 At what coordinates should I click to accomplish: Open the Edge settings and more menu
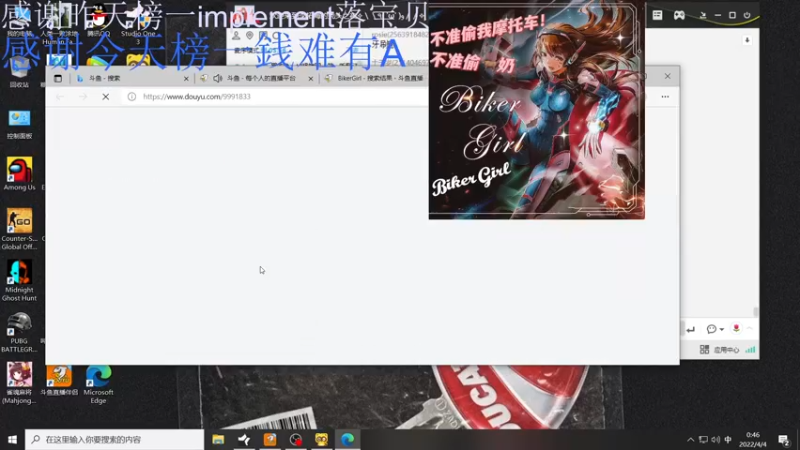[x=665, y=96]
